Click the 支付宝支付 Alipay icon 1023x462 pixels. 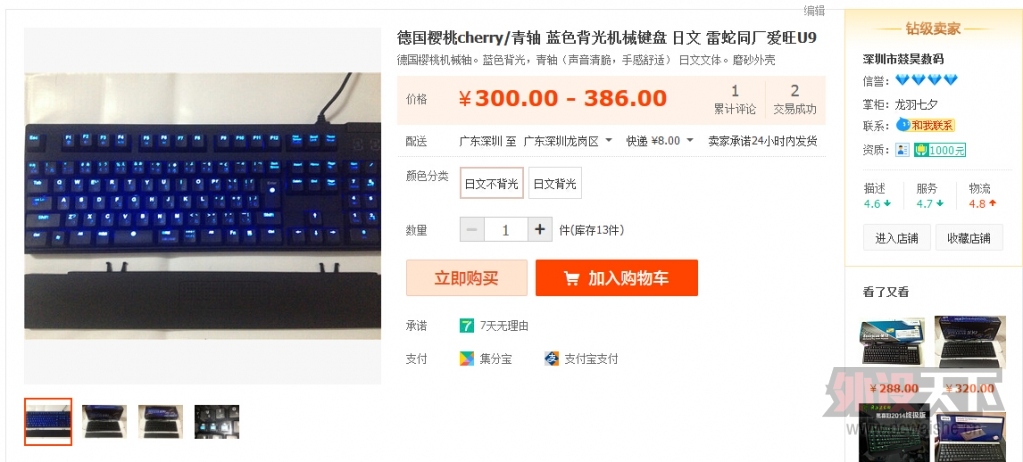coord(551,358)
